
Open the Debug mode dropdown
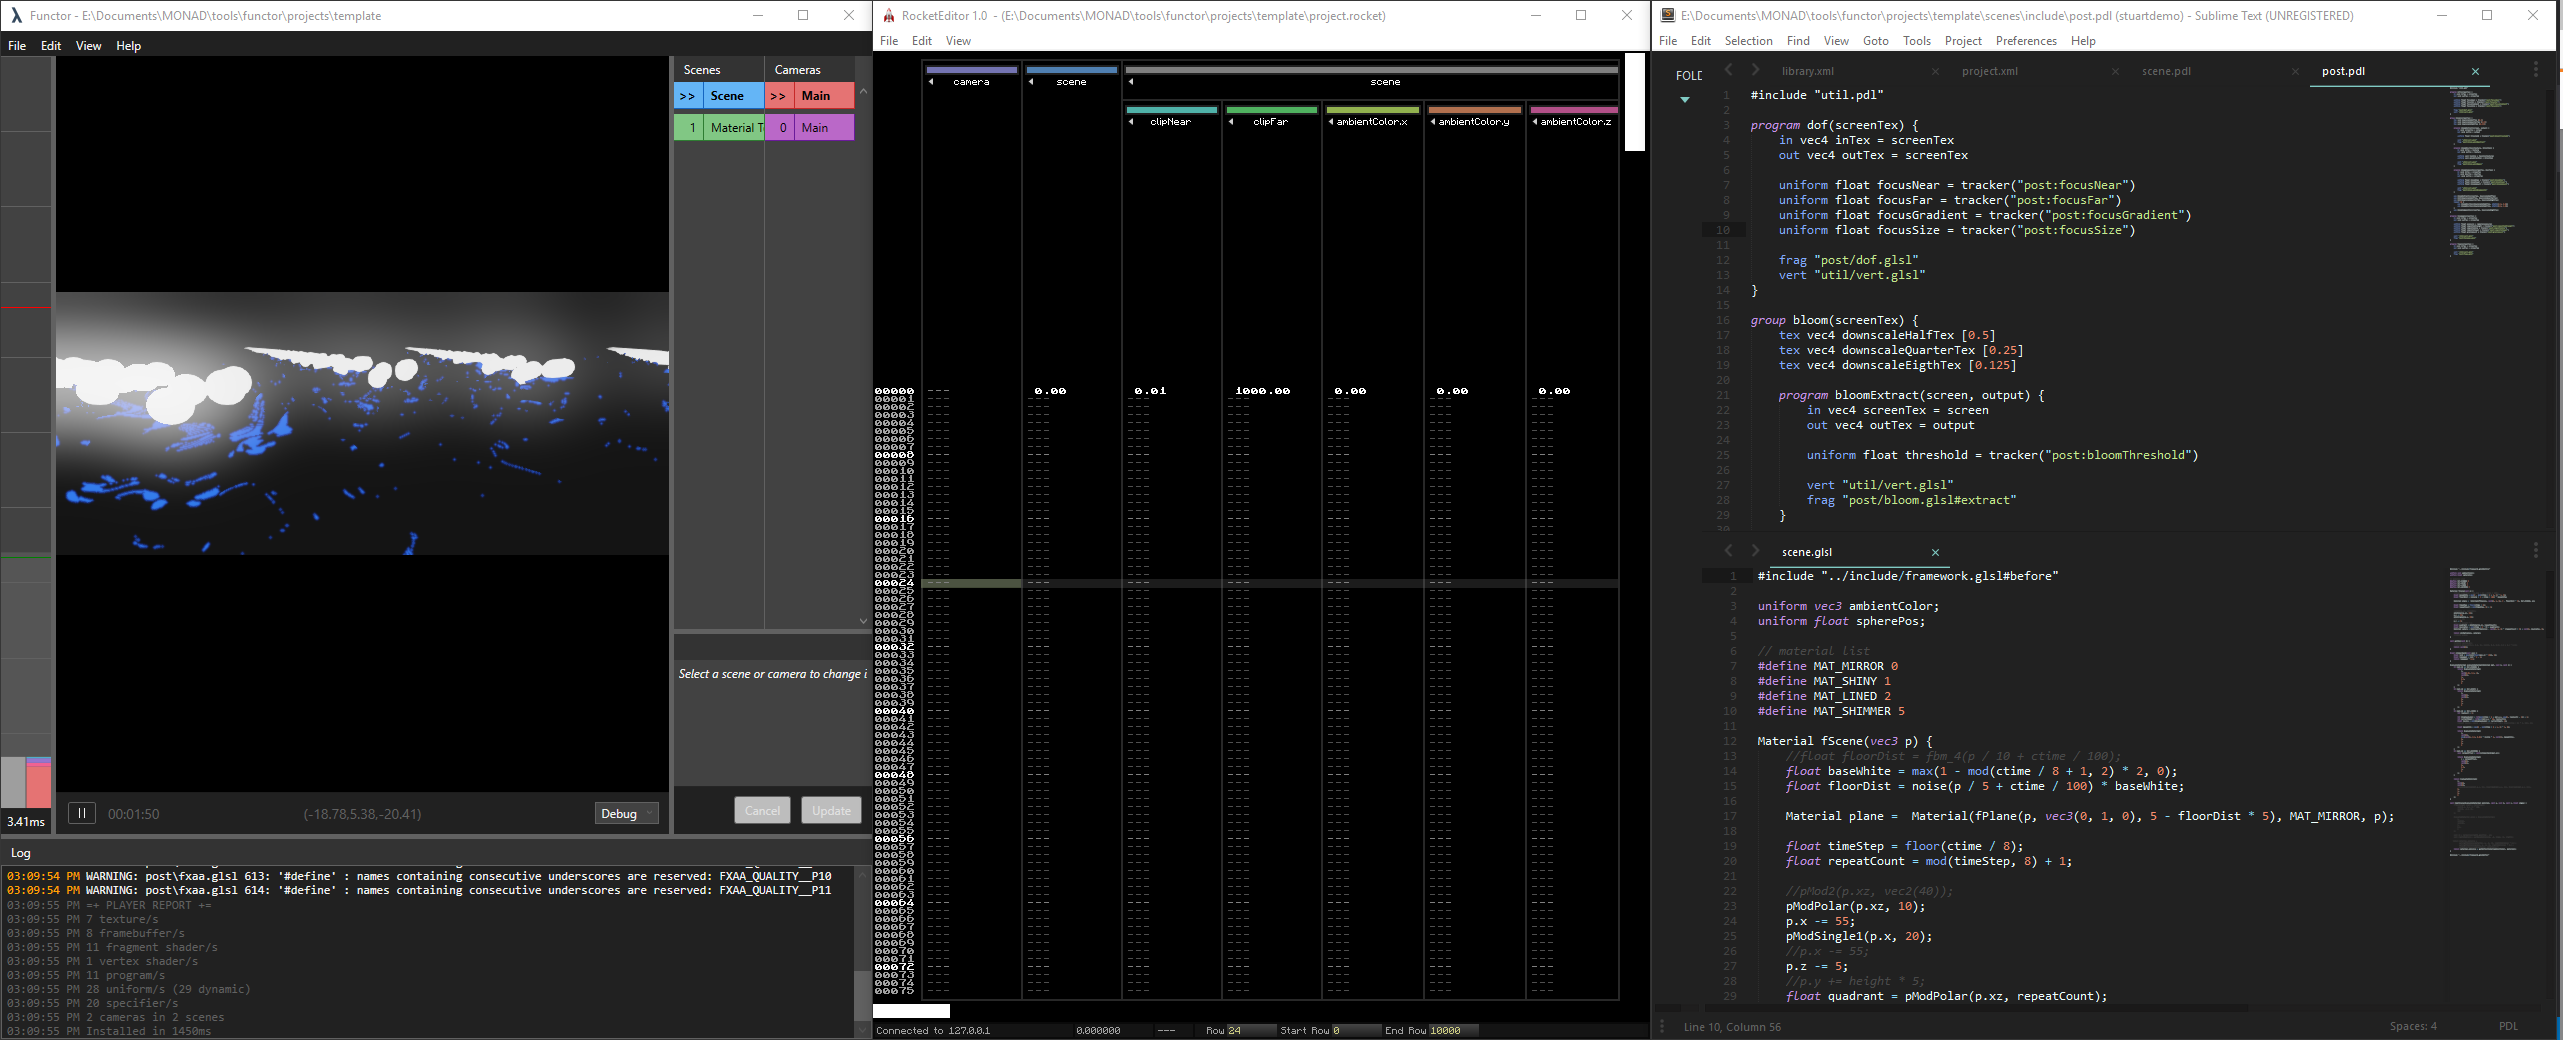626,813
